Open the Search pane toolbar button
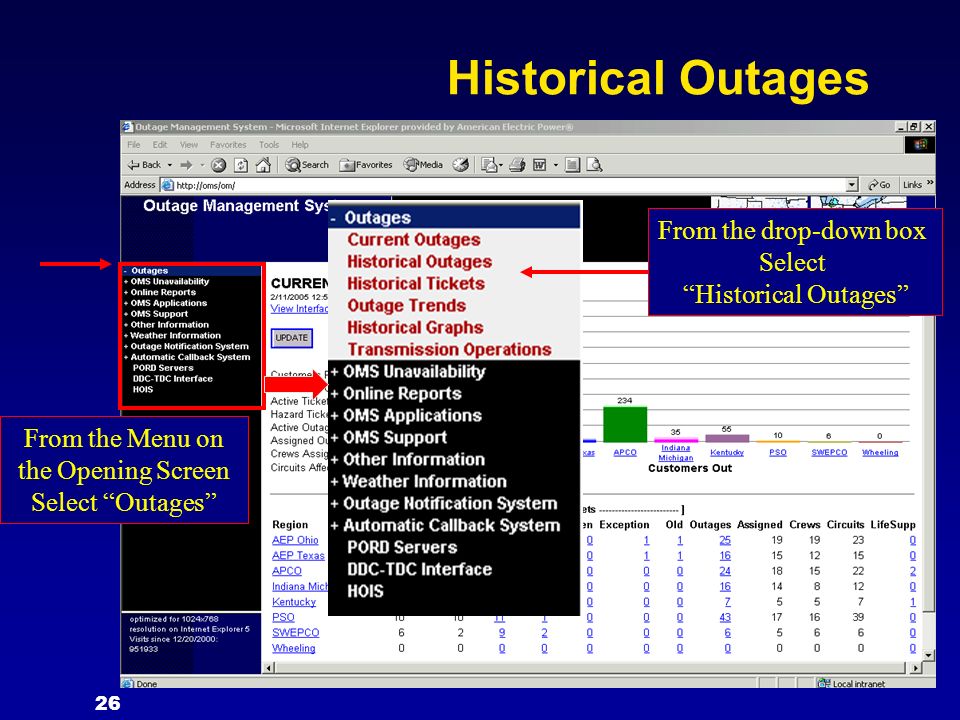The height and width of the screenshot is (720, 960). [307, 165]
